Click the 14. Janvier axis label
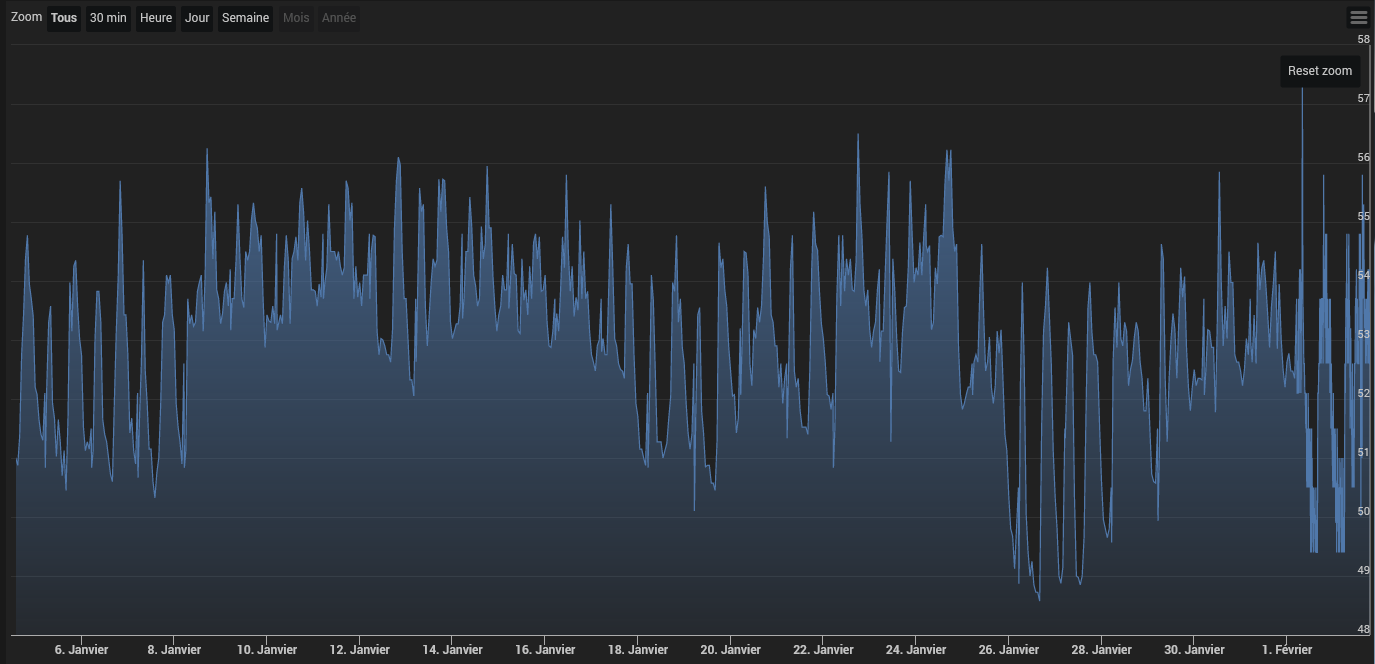This screenshot has height=664, width=1375. coord(452,650)
